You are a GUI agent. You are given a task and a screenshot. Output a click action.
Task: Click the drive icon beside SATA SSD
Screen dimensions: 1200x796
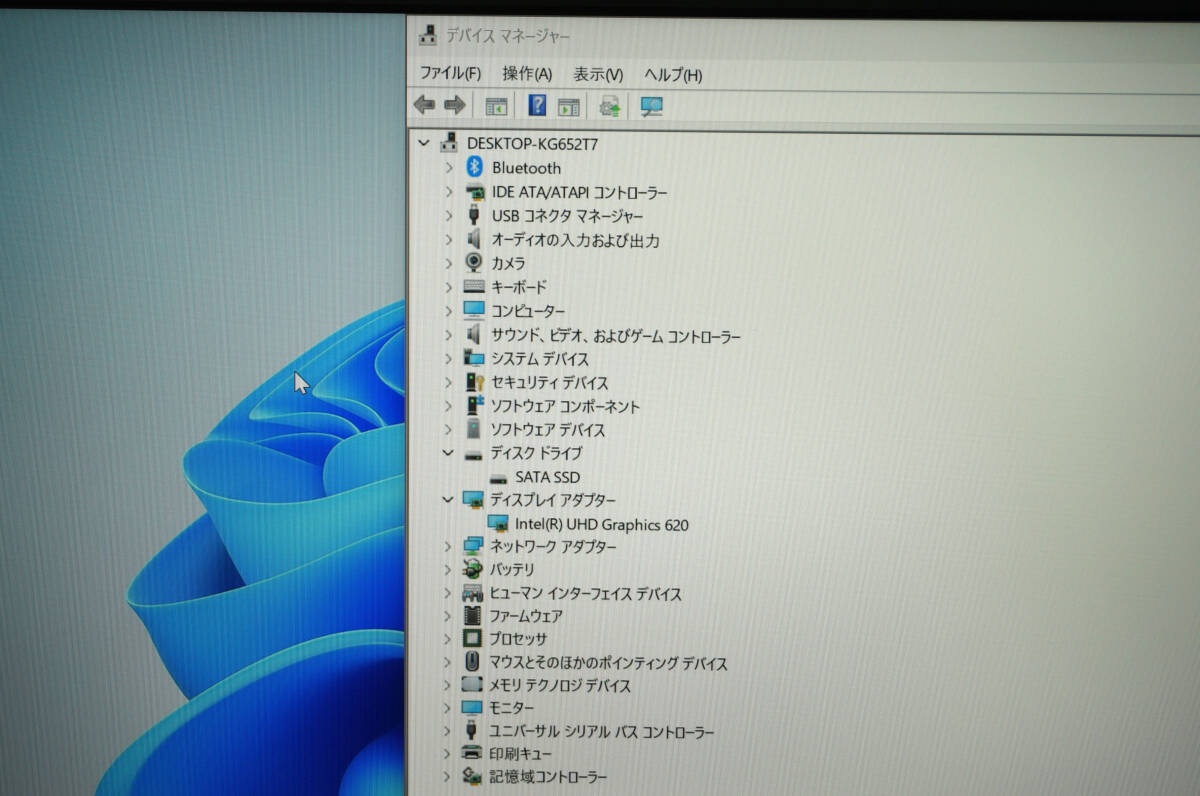tap(498, 478)
